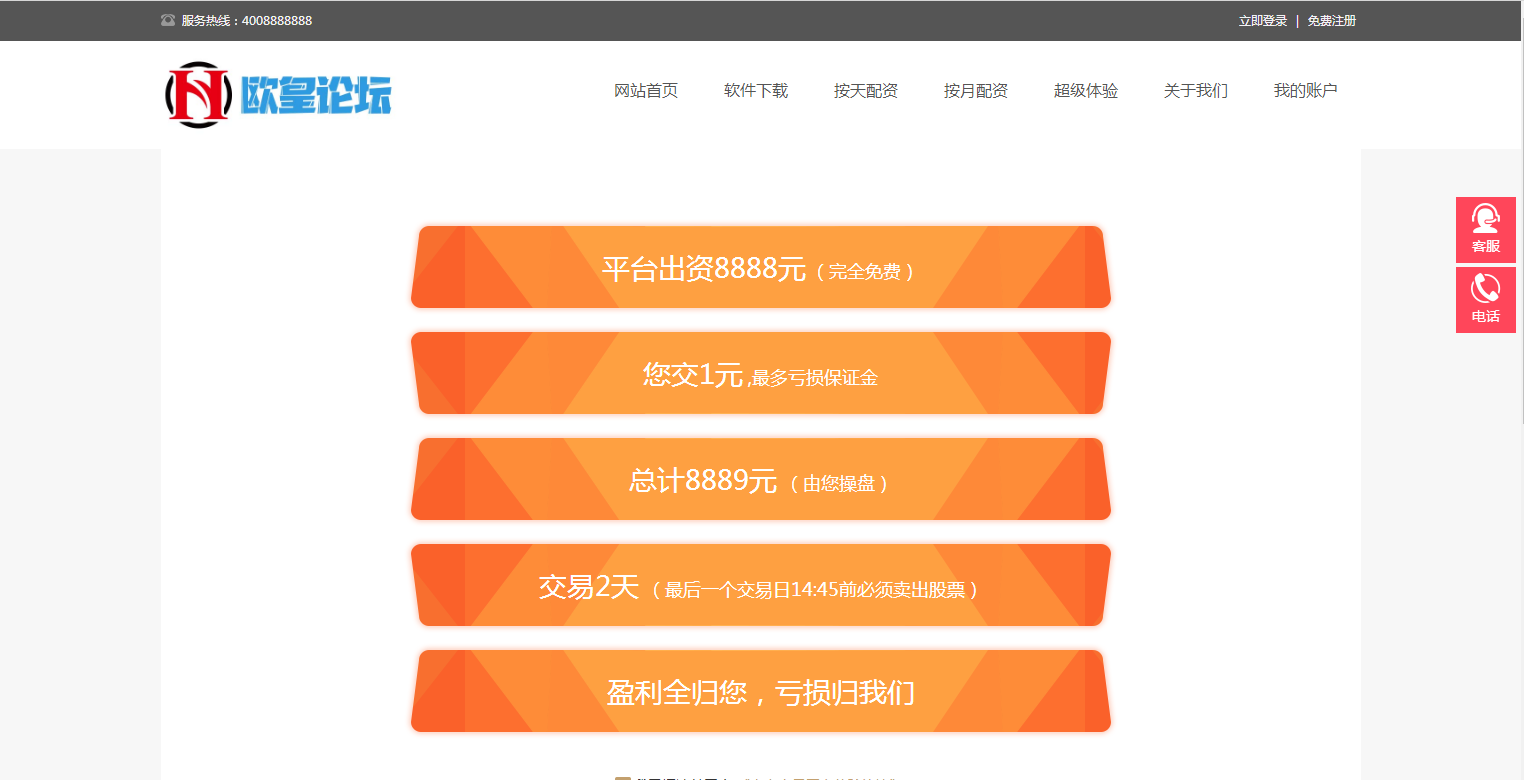Click the 免费注册 free registration link
The width and height of the screenshot is (1524, 780).
click(x=1331, y=19)
